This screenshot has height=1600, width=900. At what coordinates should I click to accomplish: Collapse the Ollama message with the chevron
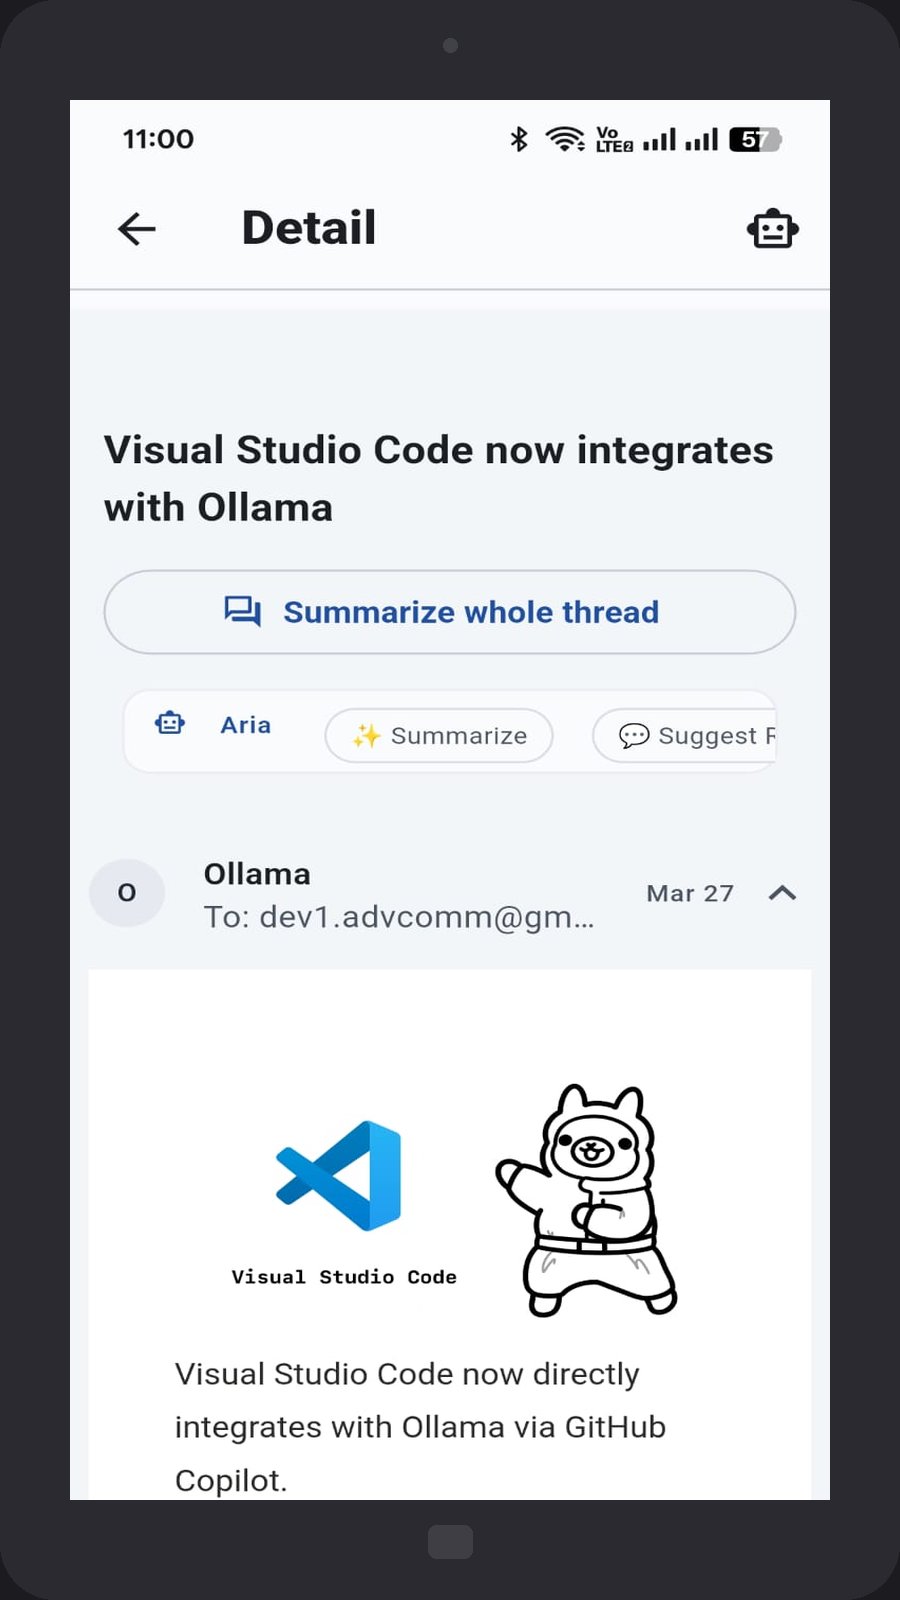[x=782, y=893]
